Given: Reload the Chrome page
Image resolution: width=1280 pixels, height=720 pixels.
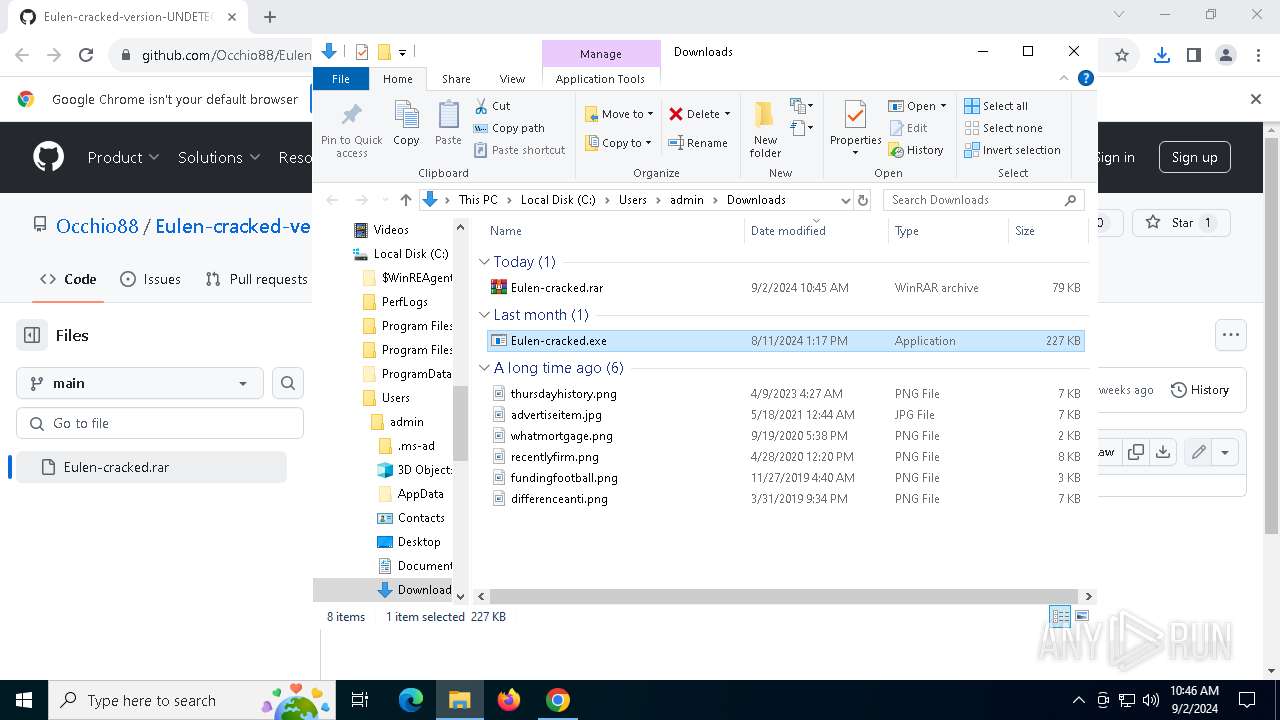Looking at the screenshot, I should tap(86, 56).
